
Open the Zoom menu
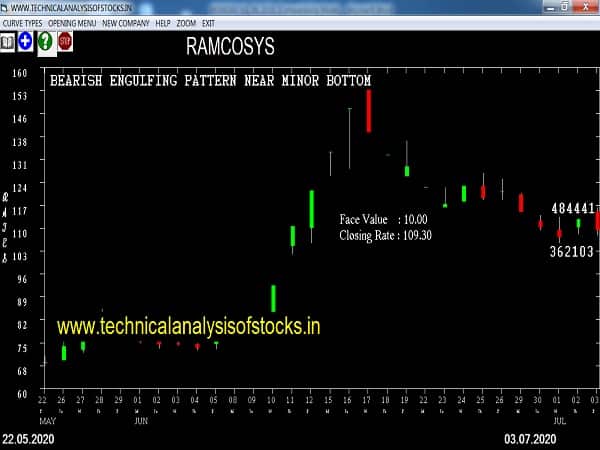(187, 22)
